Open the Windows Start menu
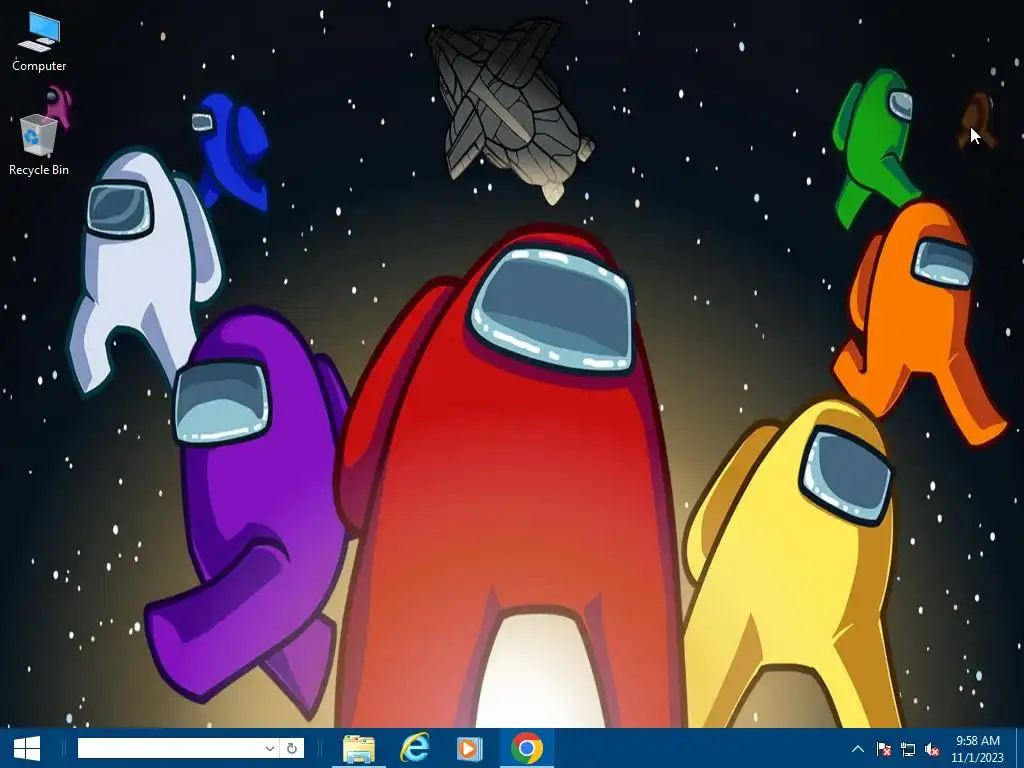 click(26, 748)
